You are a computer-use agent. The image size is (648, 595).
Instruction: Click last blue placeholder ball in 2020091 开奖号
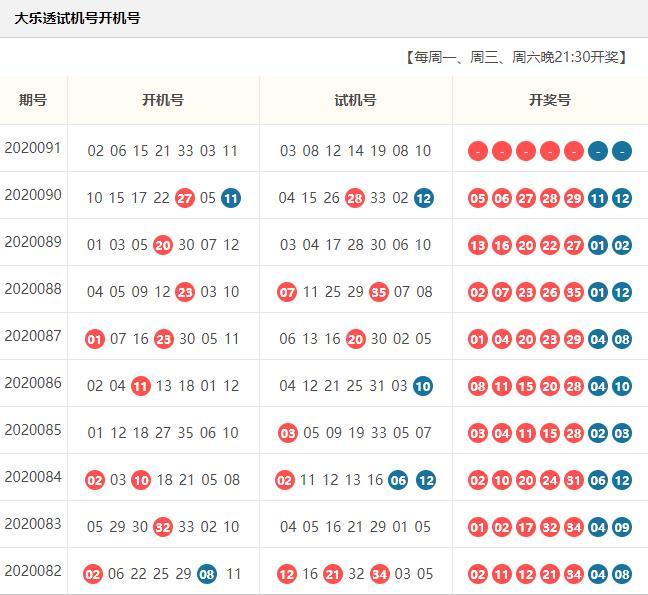pyautogui.click(x=622, y=151)
